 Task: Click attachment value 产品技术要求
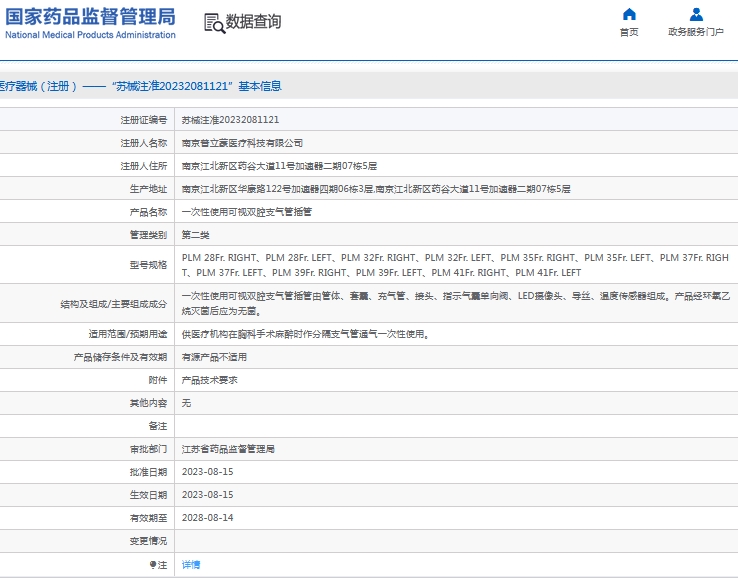209,380
